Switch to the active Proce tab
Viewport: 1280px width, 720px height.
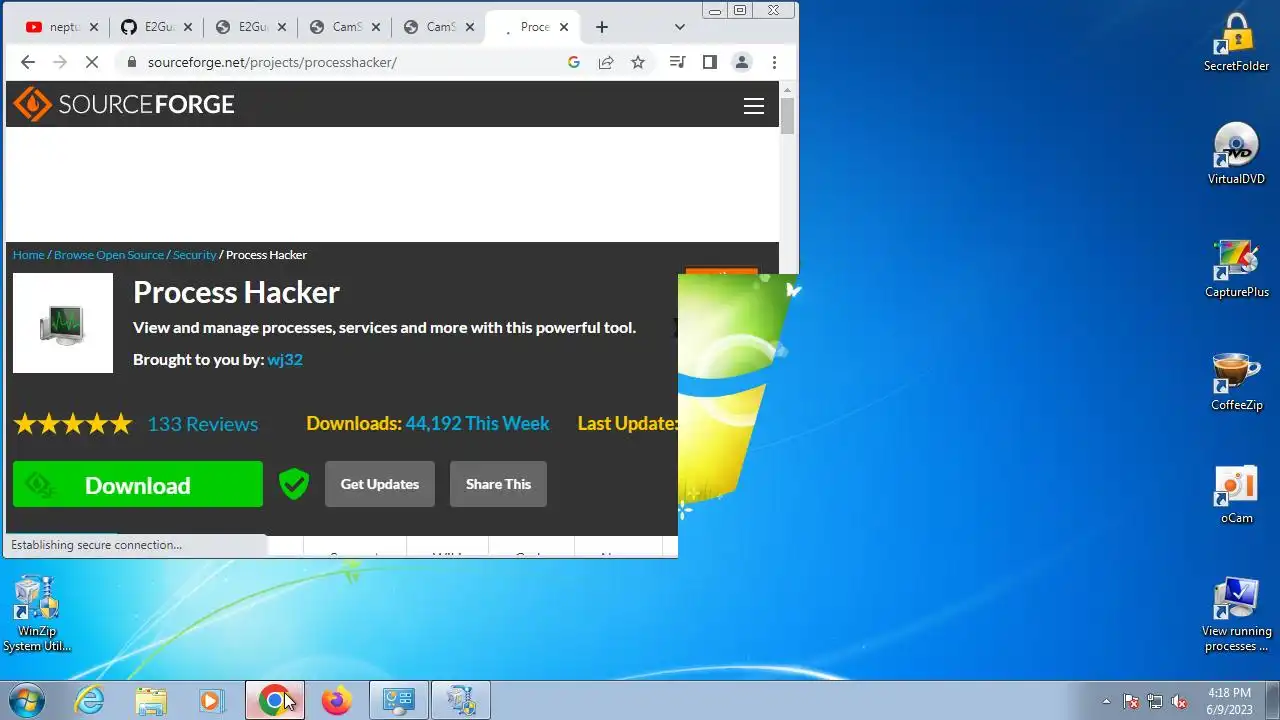click(530, 27)
